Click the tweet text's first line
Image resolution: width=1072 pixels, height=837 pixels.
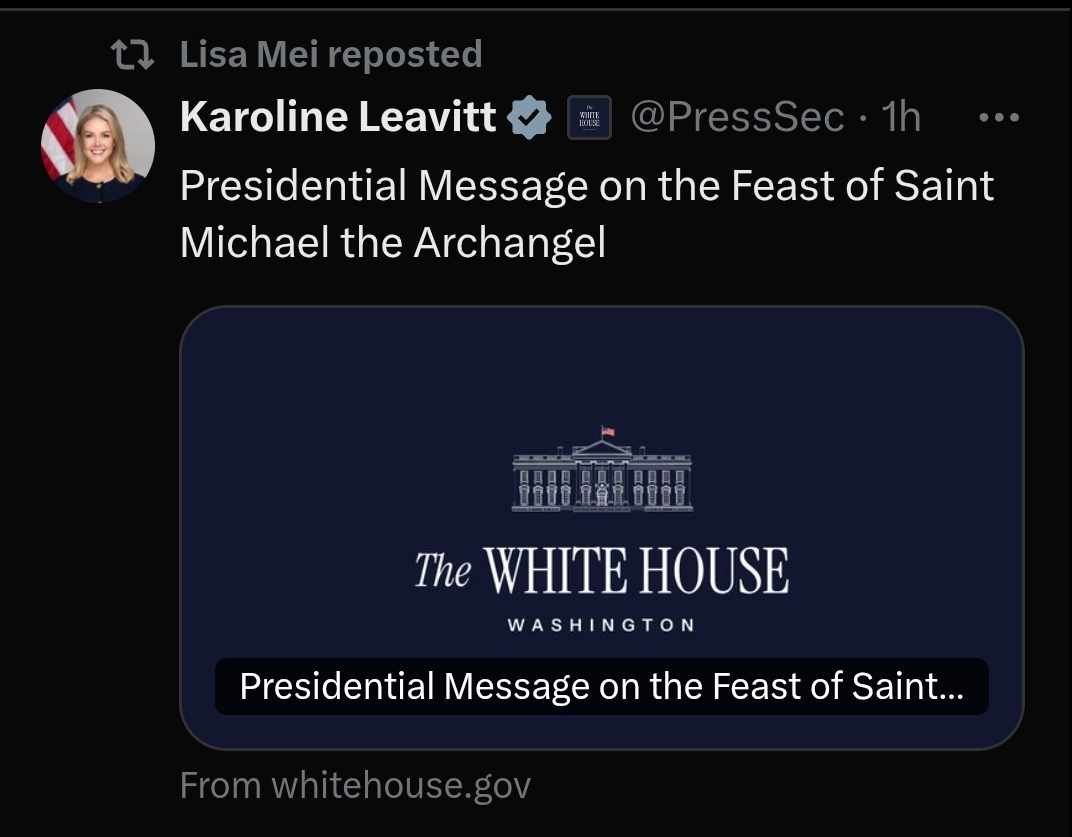pos(587,186)
